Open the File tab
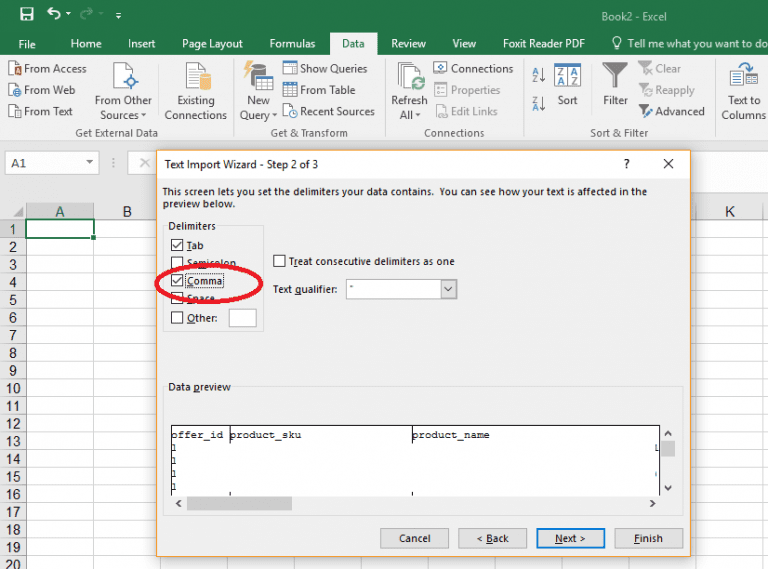 point(27,44)
